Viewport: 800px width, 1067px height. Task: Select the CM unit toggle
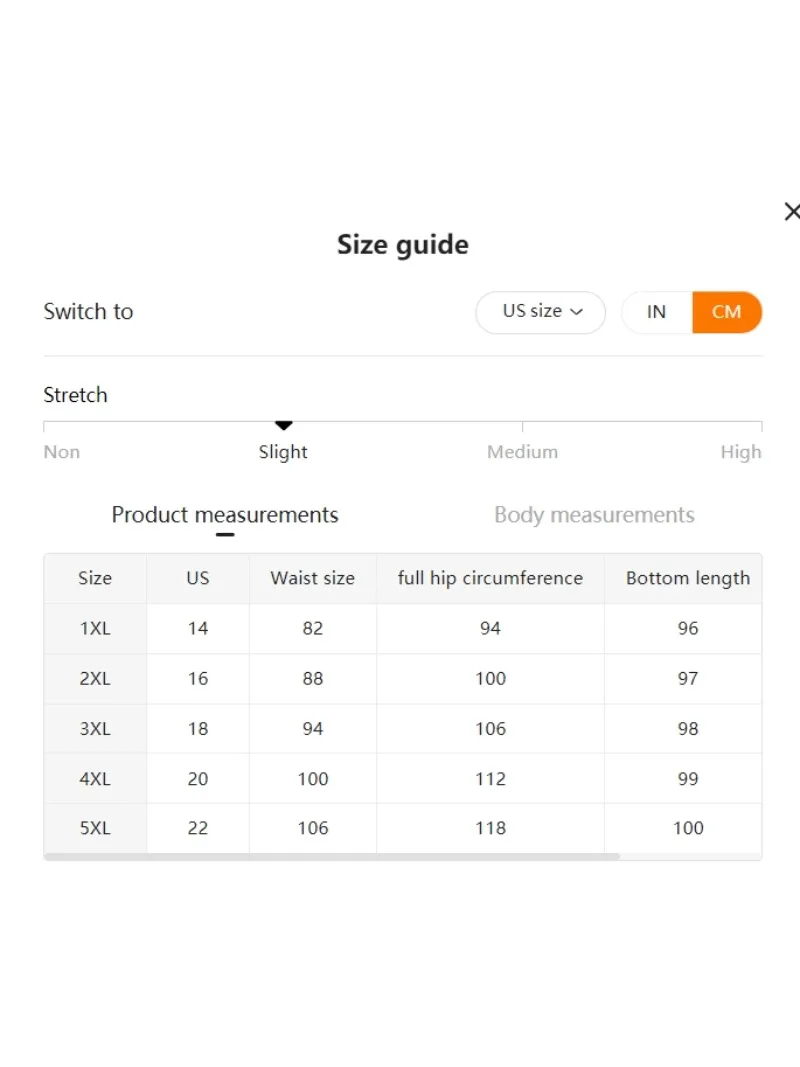pyautogui.click(x=727, y=312)
